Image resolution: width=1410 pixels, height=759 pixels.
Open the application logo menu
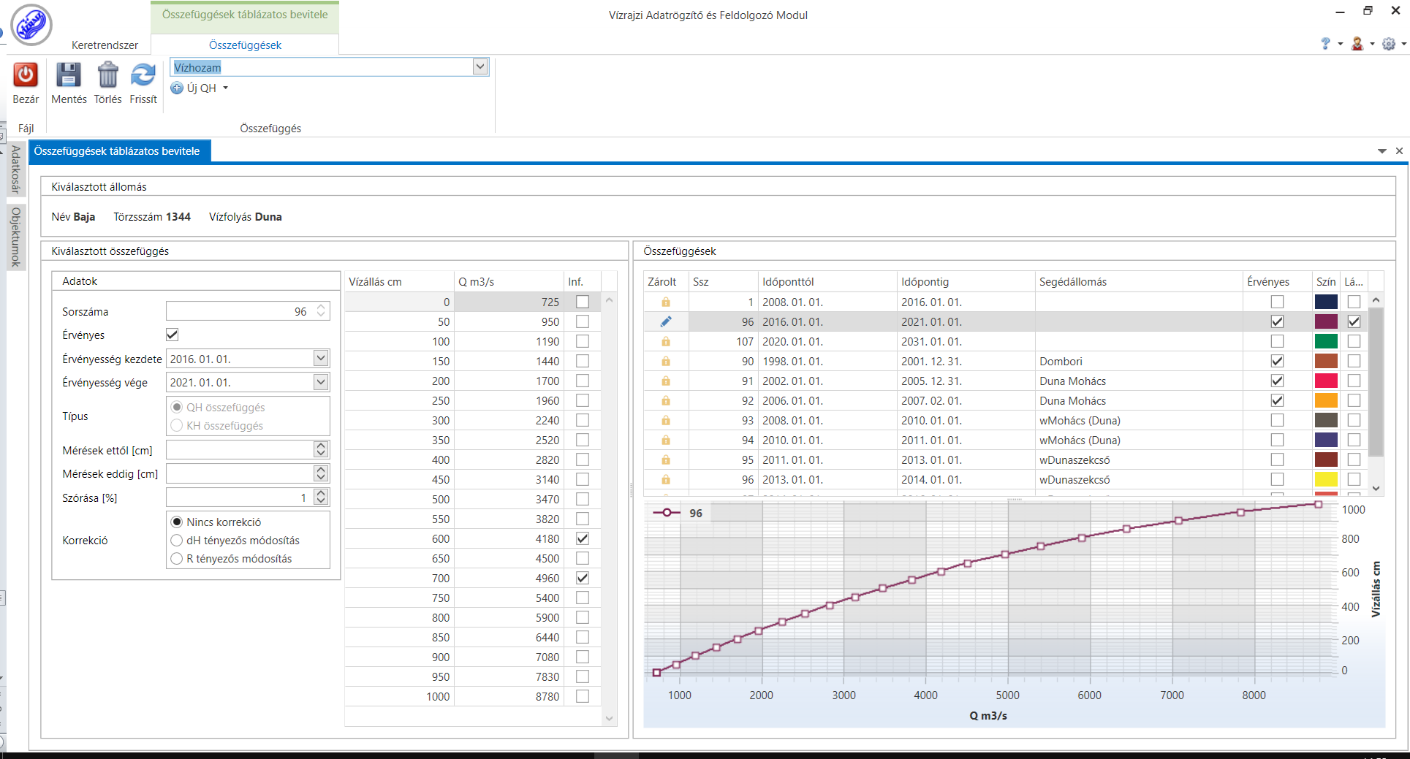[31, 25]
